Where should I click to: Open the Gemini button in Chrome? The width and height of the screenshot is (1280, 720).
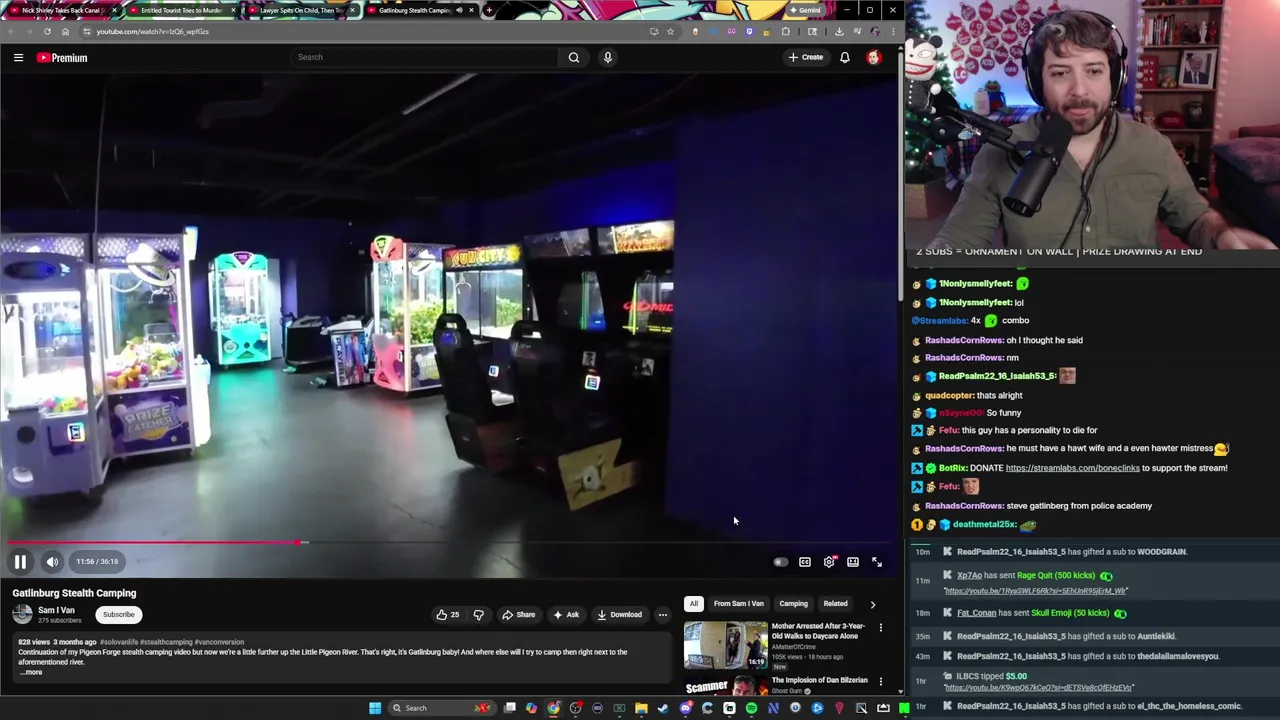[805, 10]
